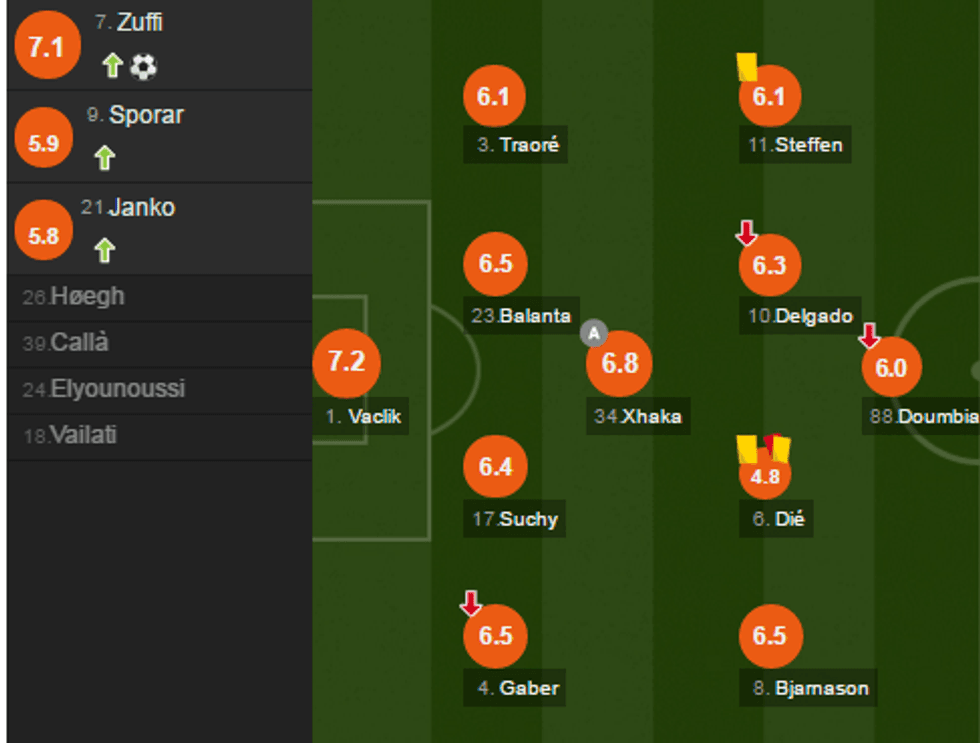Click Xhaka's 6.8 rating circle
This screenshot has height=743, width=980.
click(x=619, y=364)
